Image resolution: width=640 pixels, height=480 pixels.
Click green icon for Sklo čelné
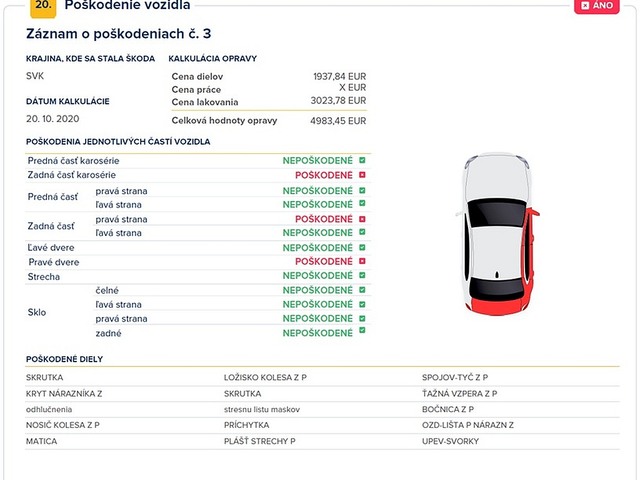tap(362, 290)
